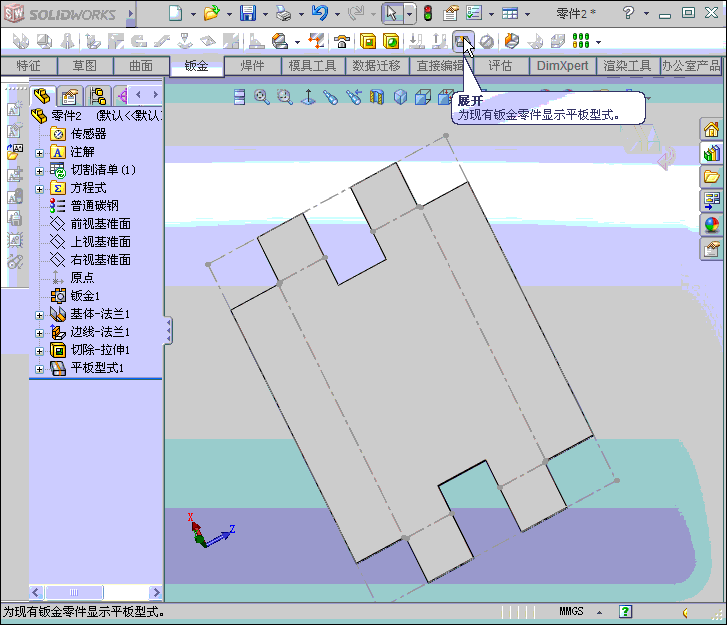This screenshot has height=625, width=727.
Task: Click the green help icon in status bar
Action: [625, 612]
